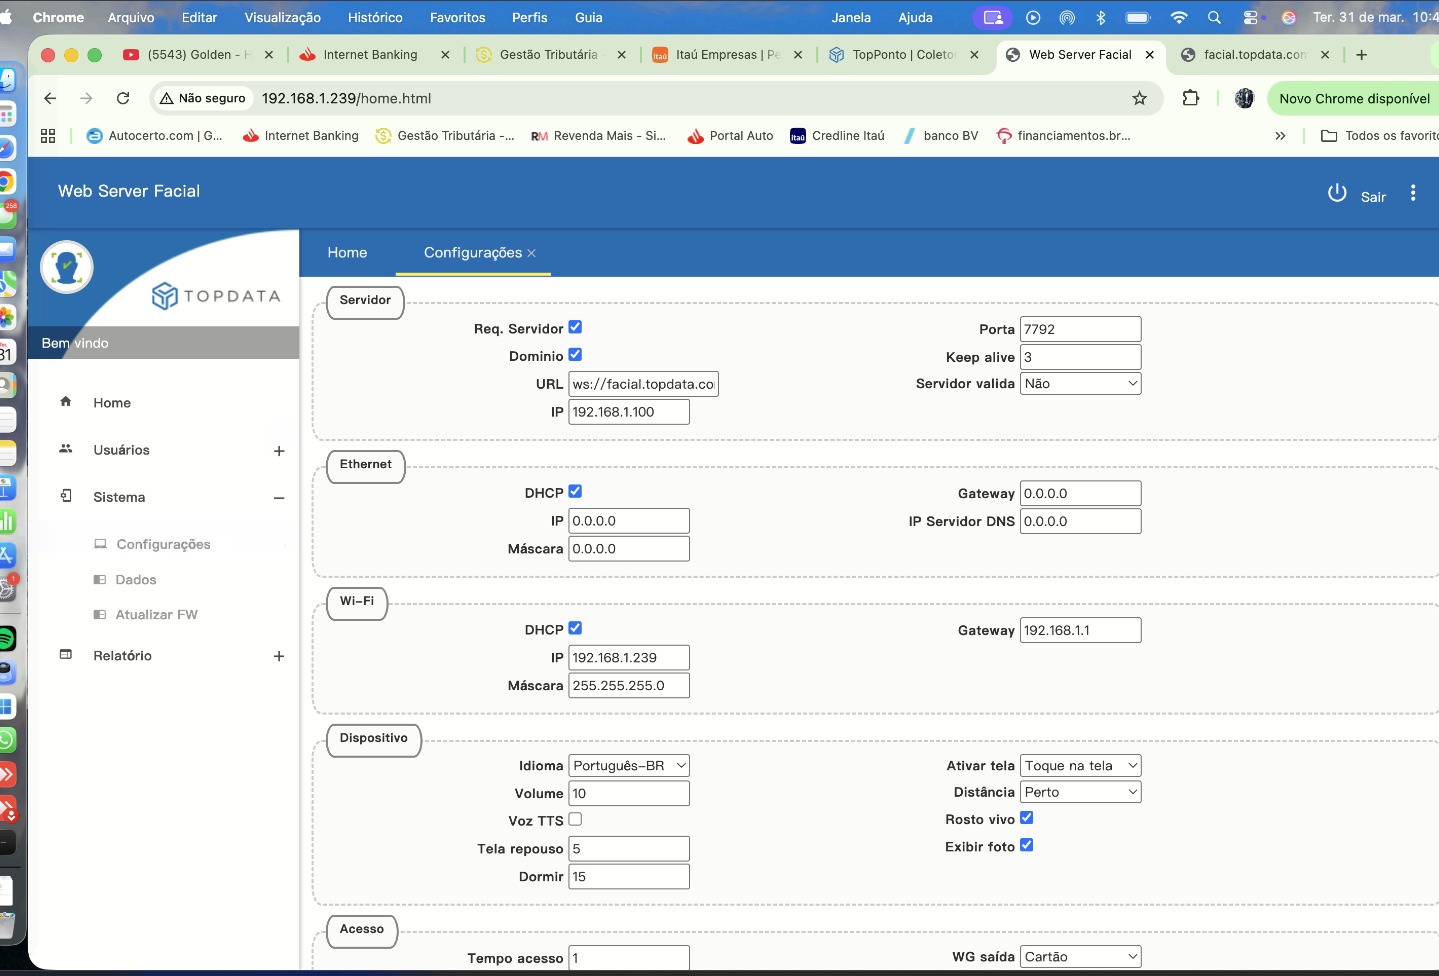Toggle the Ethernet DHCP checkbox
The height and width of the screenshot is (976, 1439).
pos(575,491)
